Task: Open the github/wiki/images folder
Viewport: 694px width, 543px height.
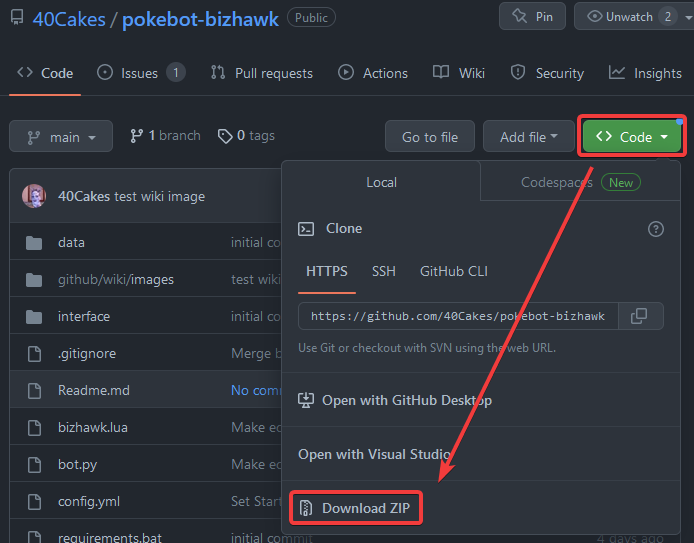Action: [x=116, y=280]
